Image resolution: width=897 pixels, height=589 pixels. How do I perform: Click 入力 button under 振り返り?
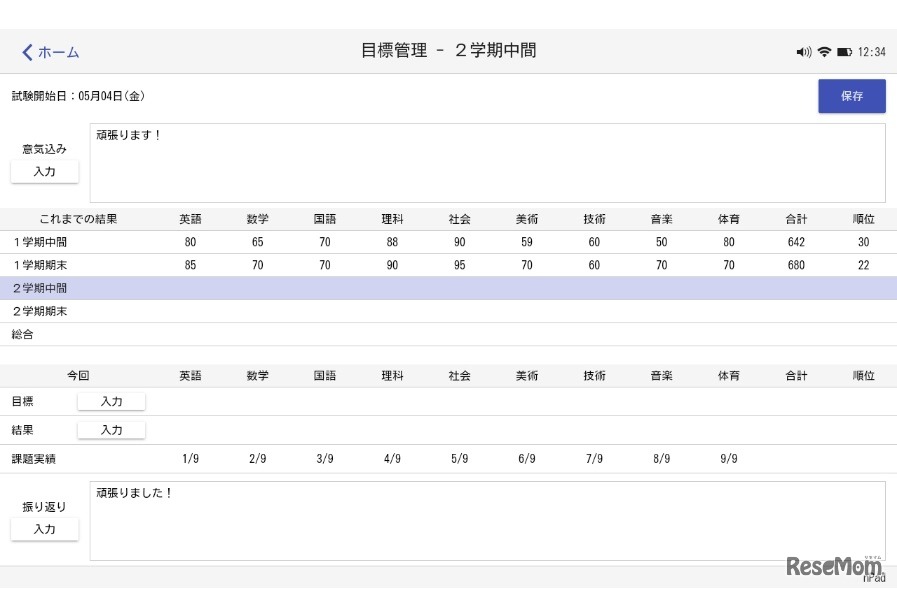pyautogui.click(x=44, y=529)
